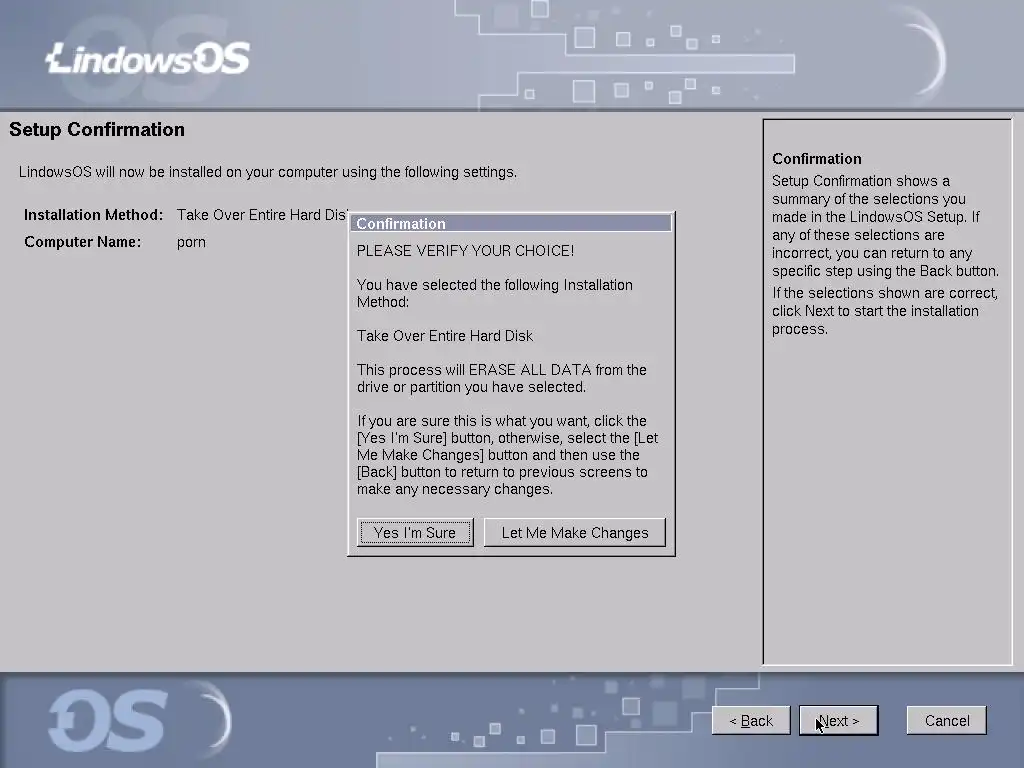1024x768 pixels.
Task: Confirm with the Yes I'm Sure button
Action: (x=415, y=532)
